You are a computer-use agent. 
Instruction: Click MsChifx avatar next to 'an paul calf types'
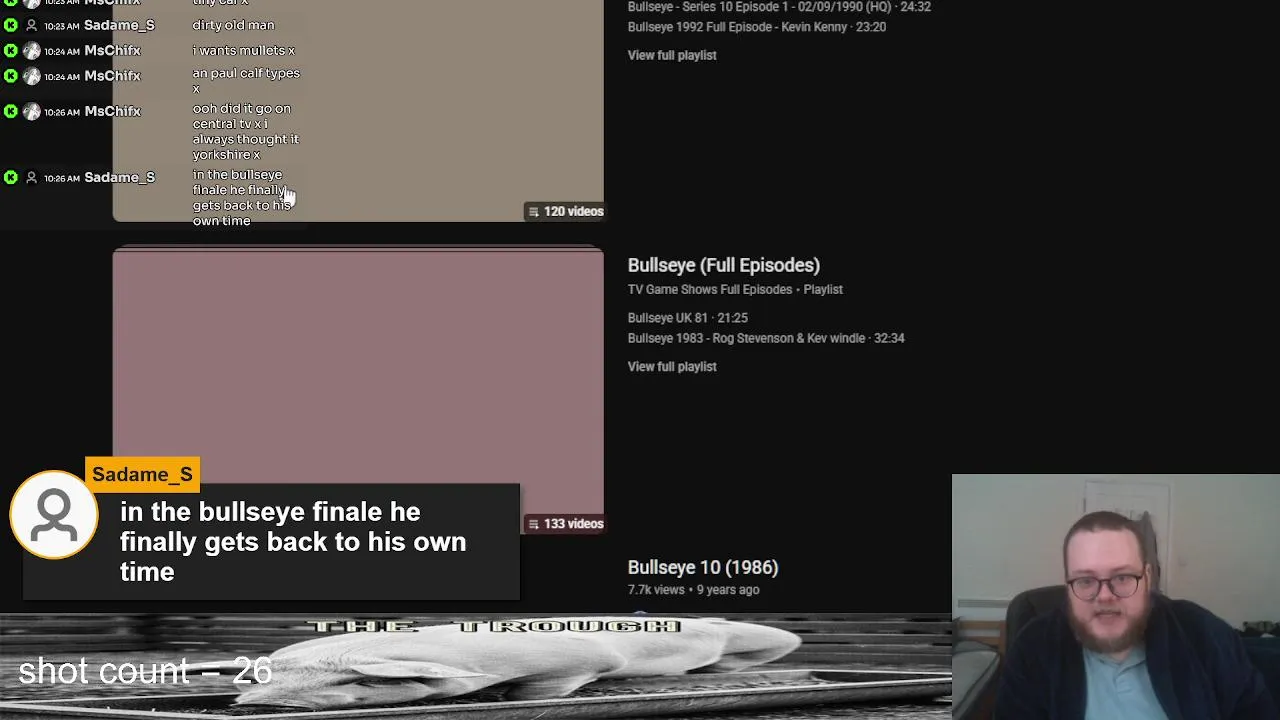31,75
